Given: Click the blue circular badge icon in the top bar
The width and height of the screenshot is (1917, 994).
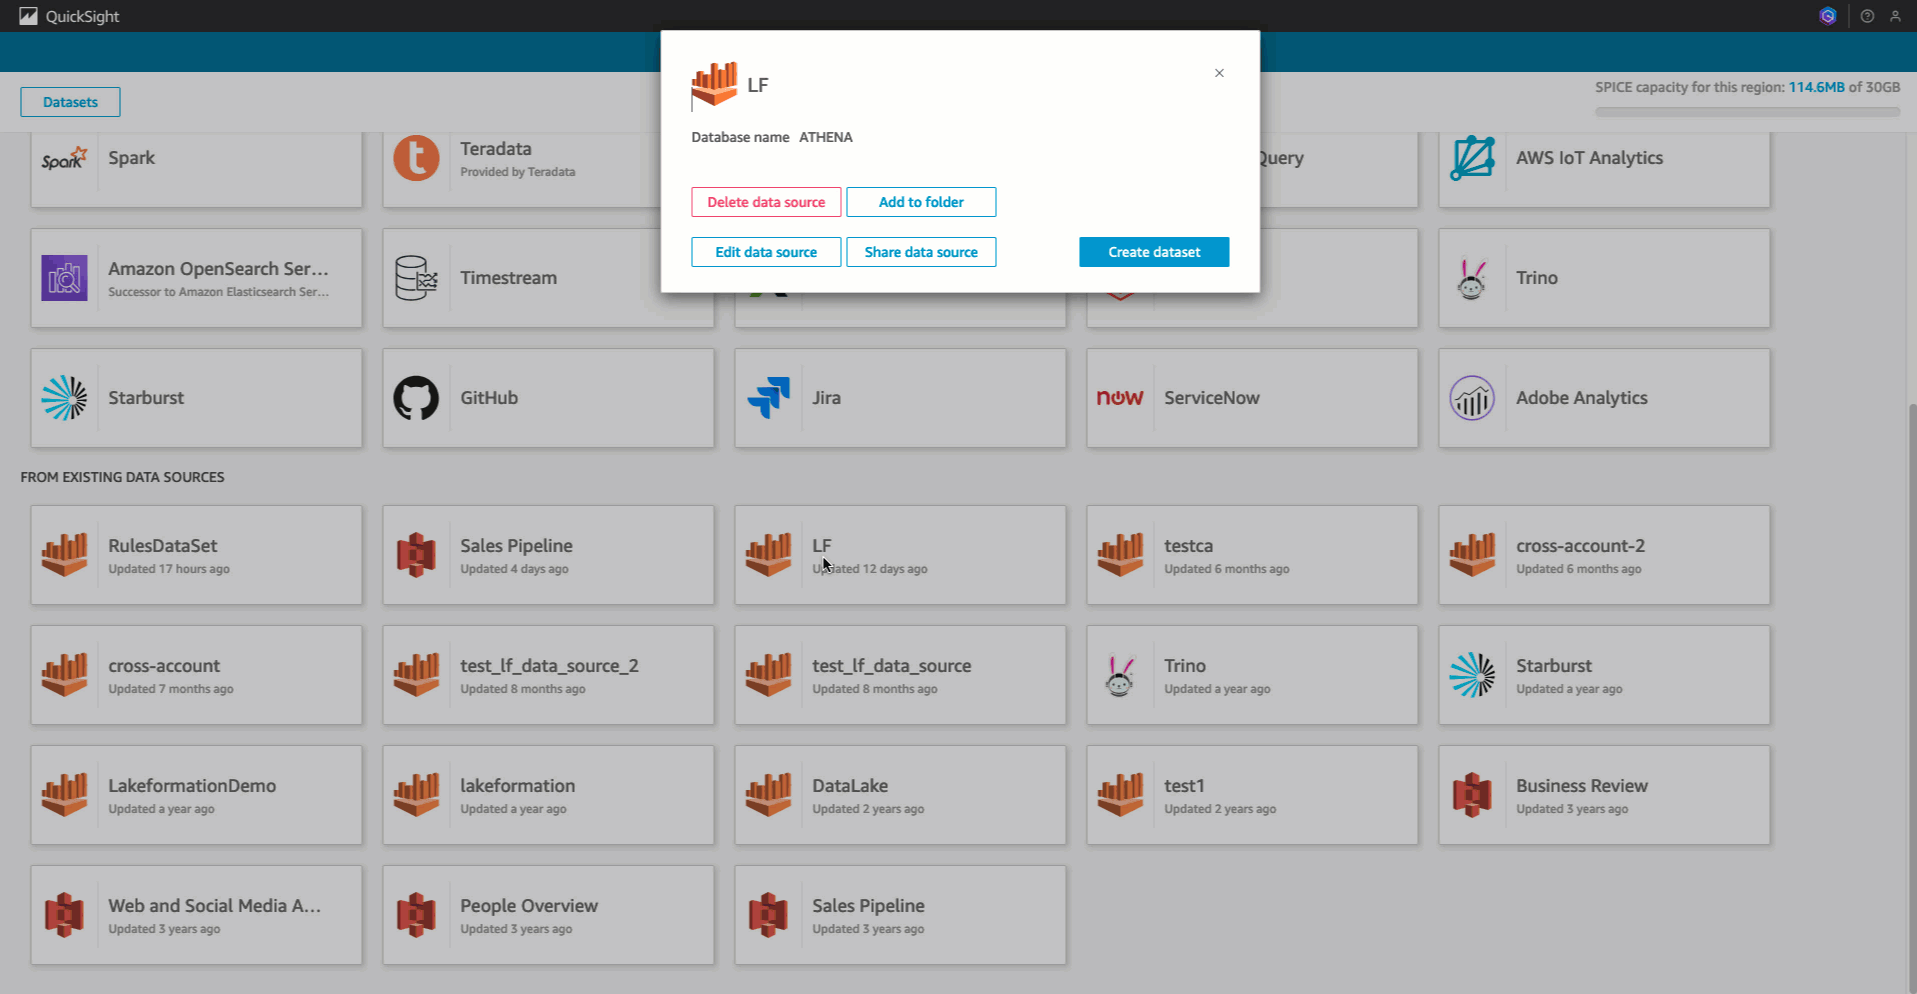Looking at the screenshot, I should point(1828,16).
